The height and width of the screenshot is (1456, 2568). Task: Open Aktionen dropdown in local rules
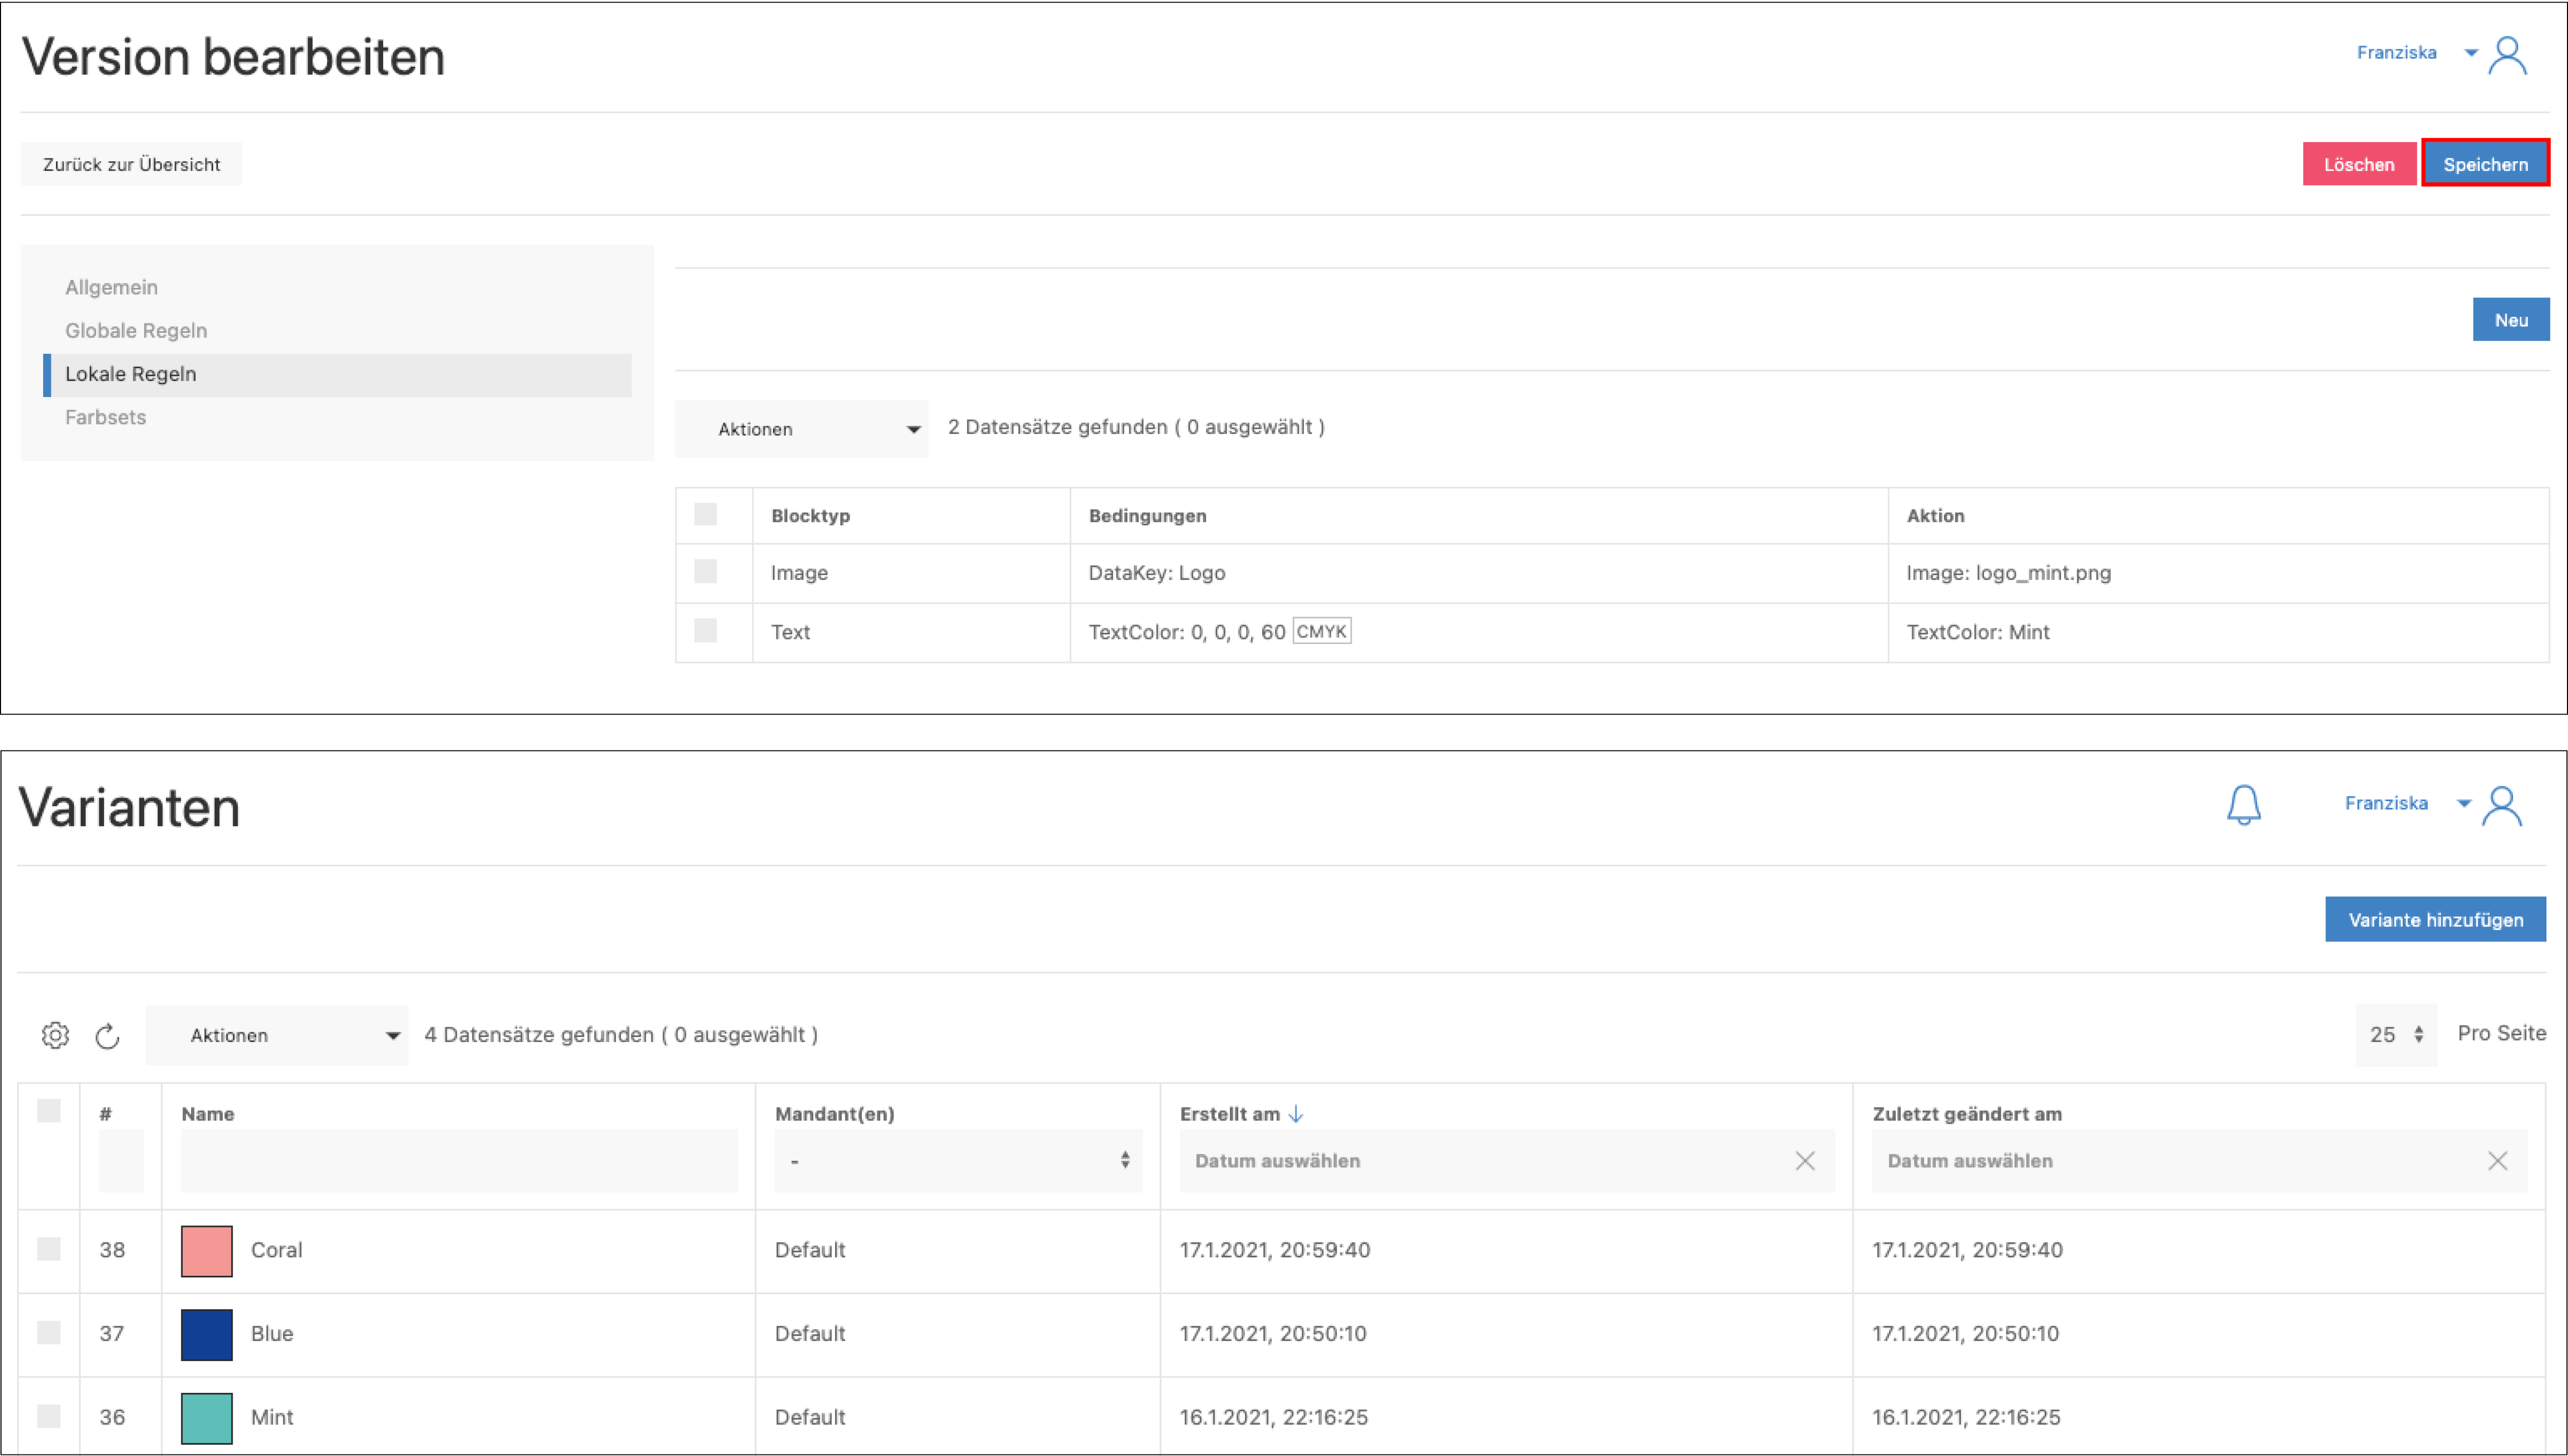801,429
